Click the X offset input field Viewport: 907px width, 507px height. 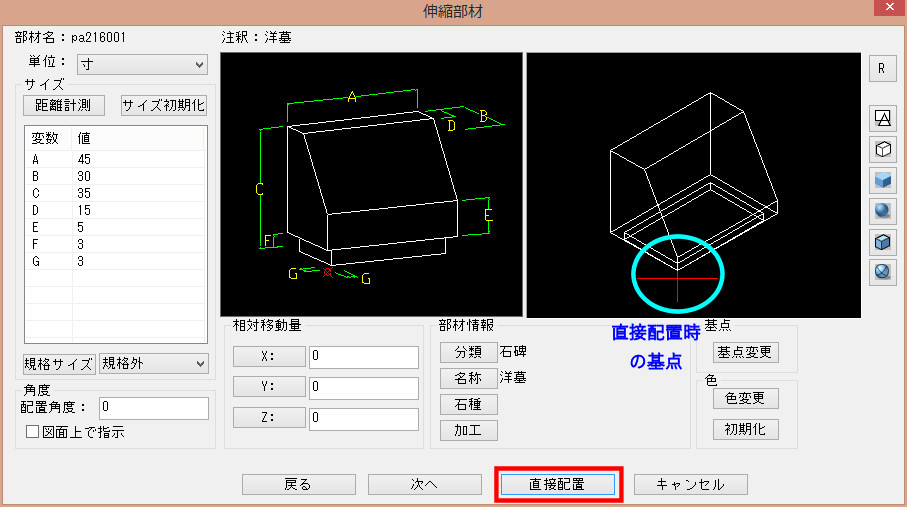click(363, 357)
